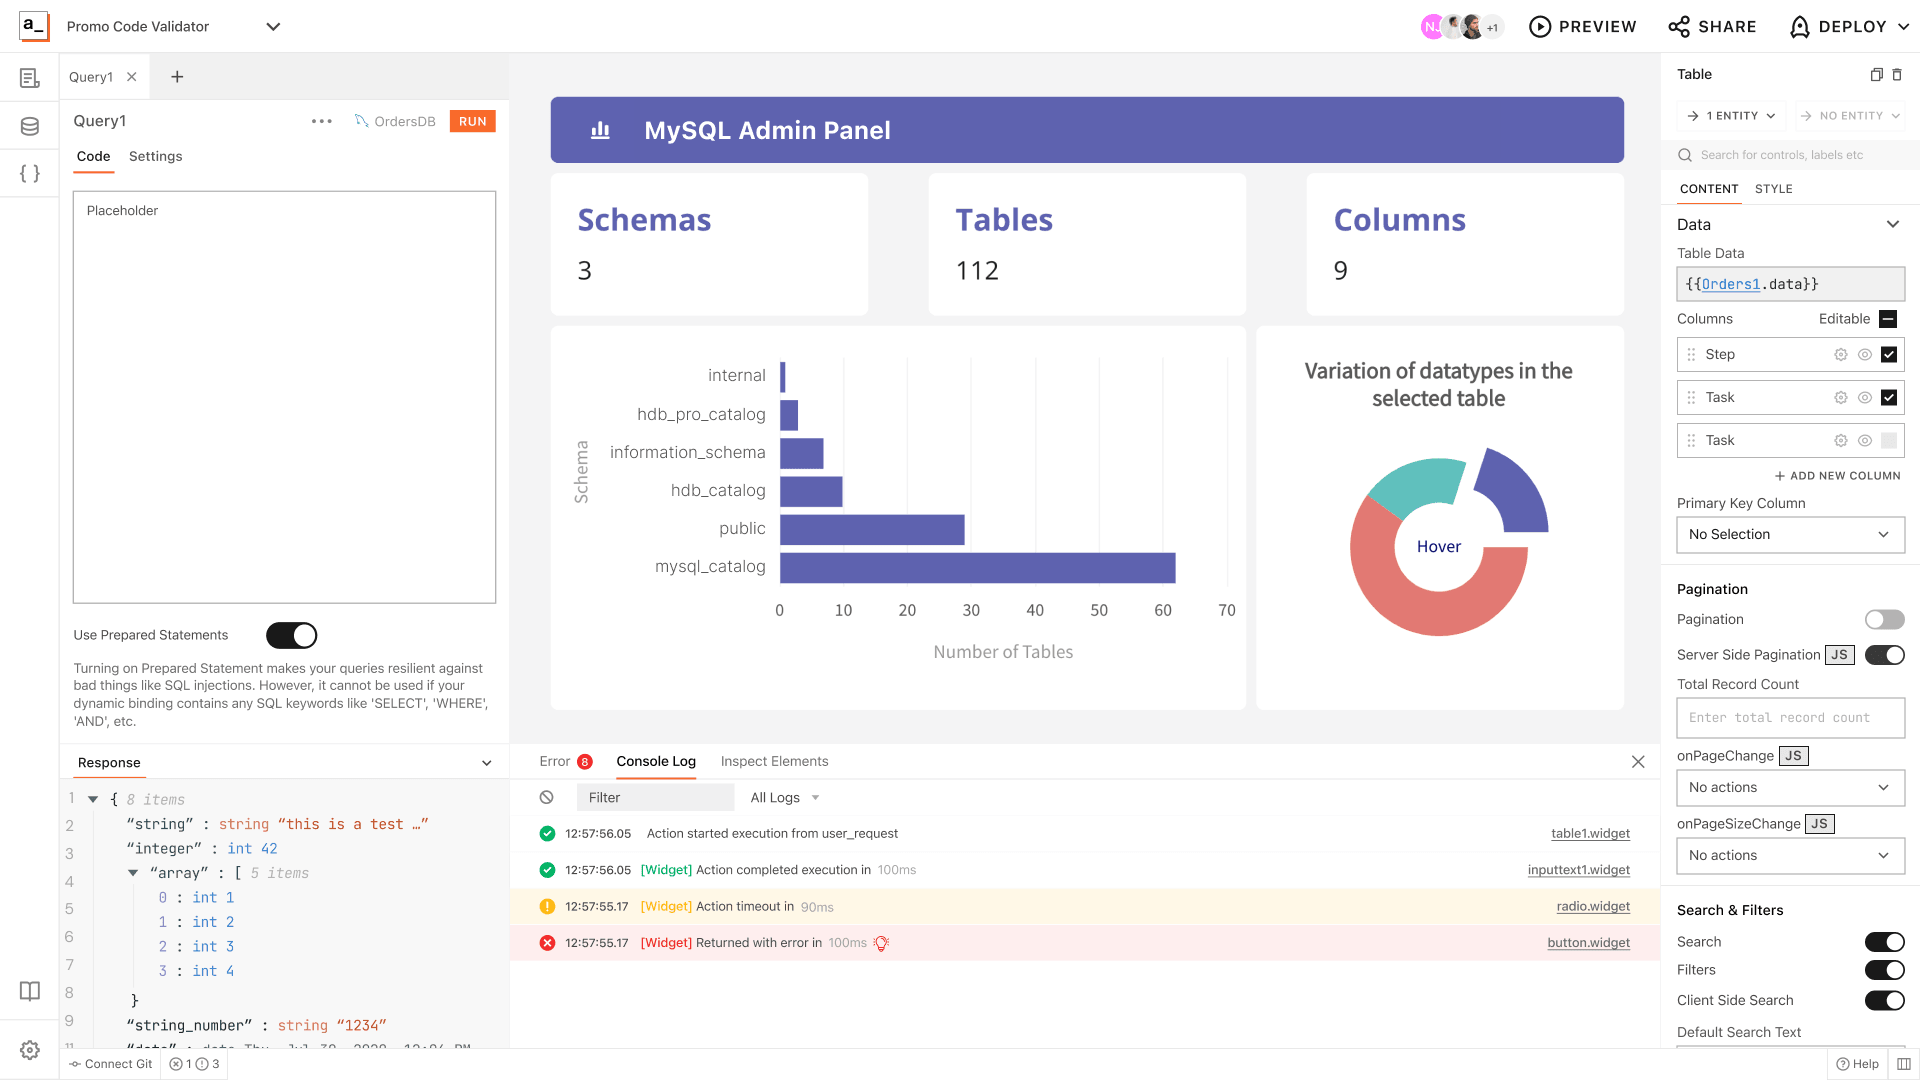The height and width of the screenshot is (1080, 1920).
Task: Open app Settings from the bottom left gear
Action: click(29, 1049)
